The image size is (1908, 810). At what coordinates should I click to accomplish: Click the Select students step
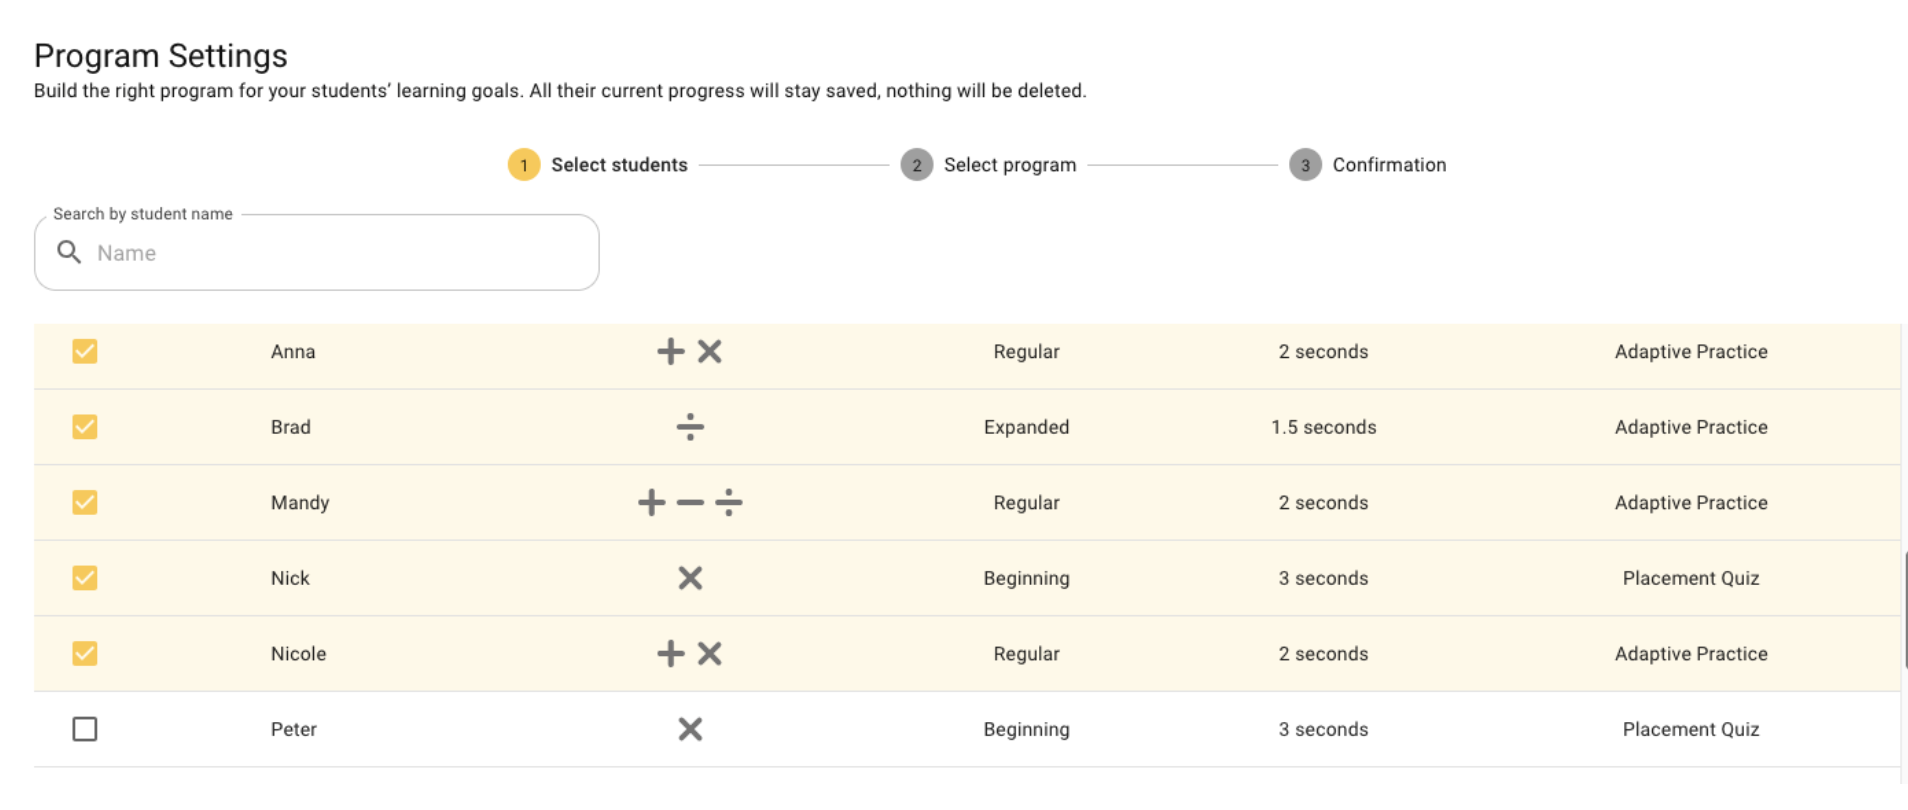point(598,165)
